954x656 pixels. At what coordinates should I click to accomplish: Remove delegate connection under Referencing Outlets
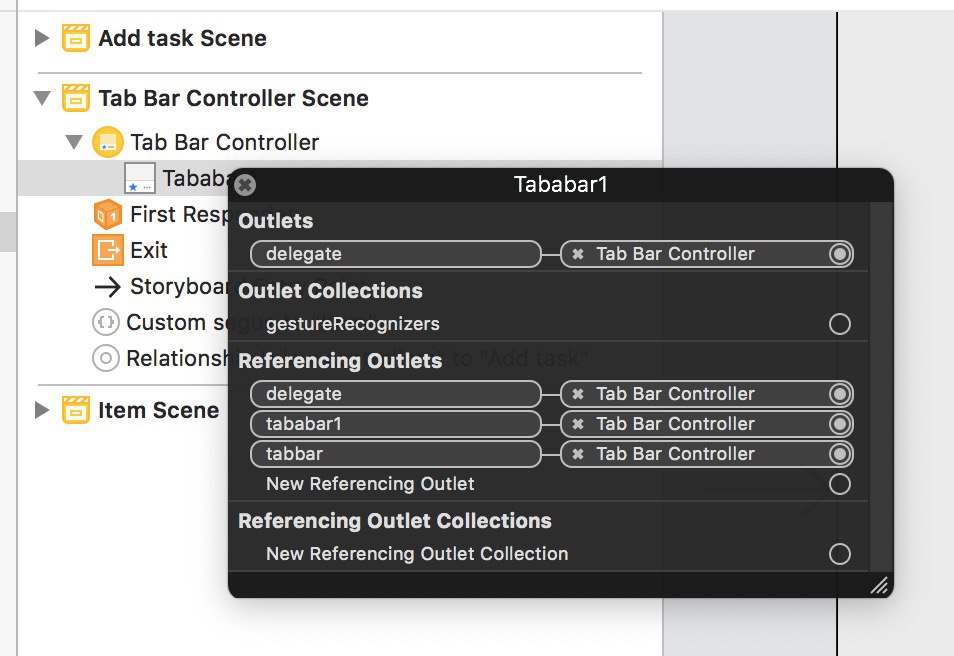click(578, 394)
